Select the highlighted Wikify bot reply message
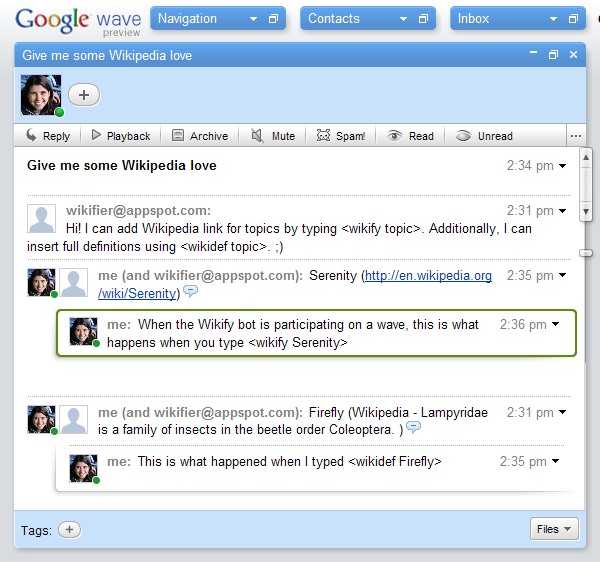600x562 pixels. 316,333
